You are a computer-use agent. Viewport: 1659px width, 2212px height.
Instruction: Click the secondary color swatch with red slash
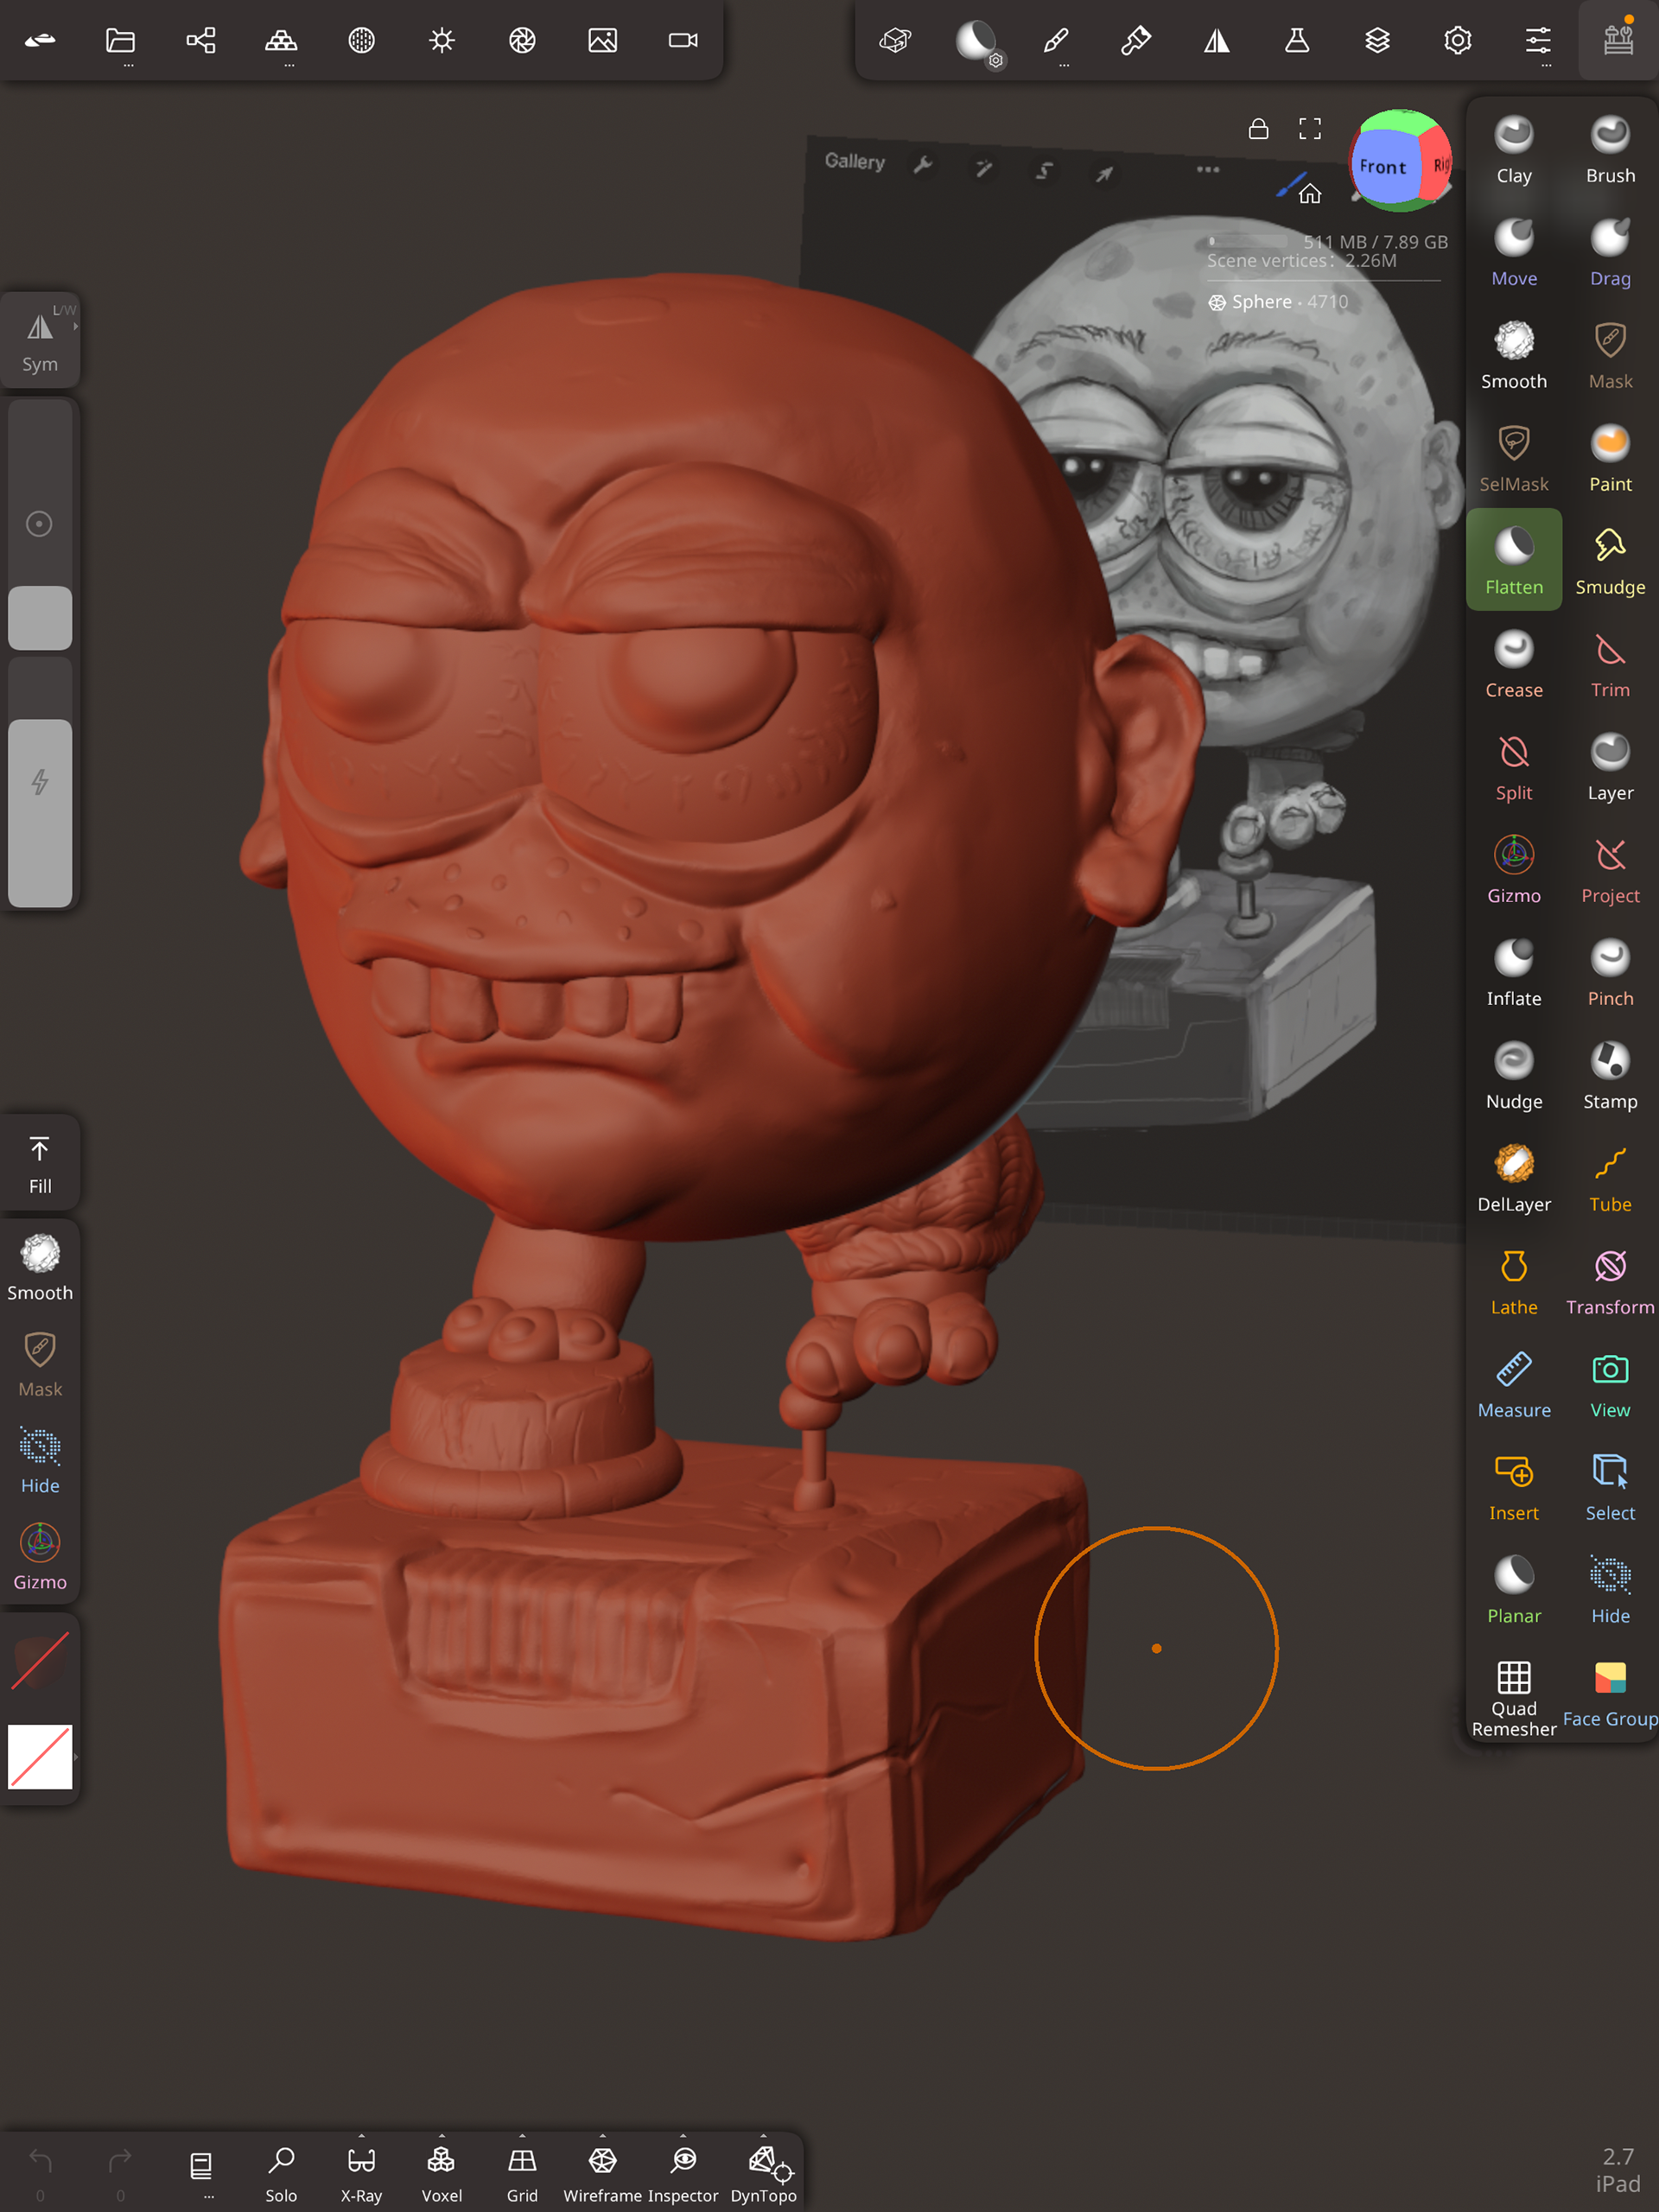click(40, 1756)
